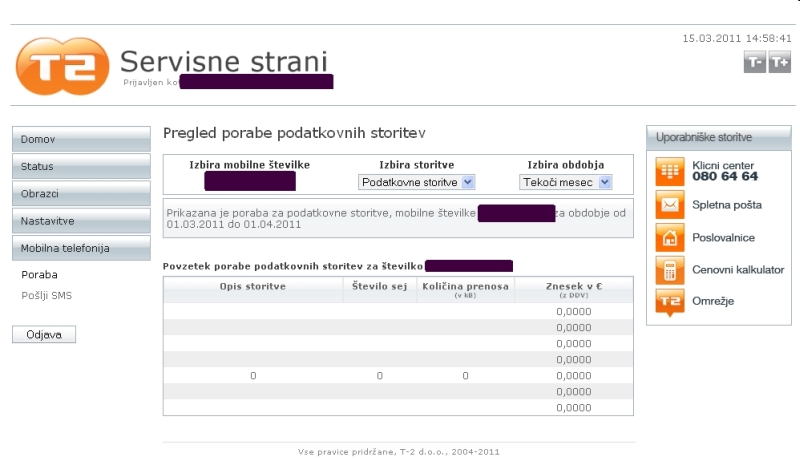
Task: Click the Spletna pošta text link
Action: (727, 205)
